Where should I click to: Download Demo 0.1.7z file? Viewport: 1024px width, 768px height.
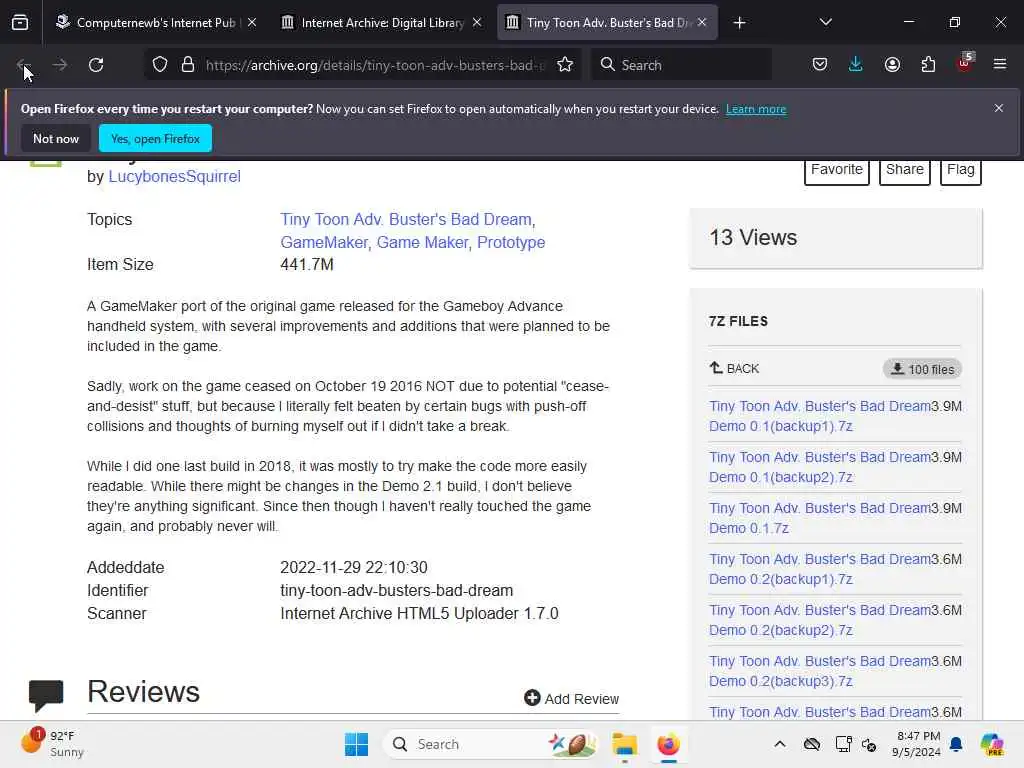(x=820, y=518)
